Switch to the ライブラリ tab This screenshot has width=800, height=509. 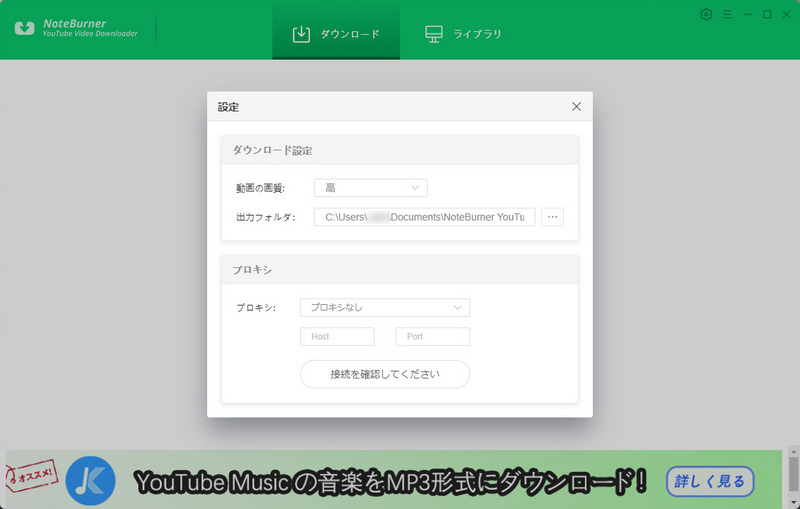point(463,34)
